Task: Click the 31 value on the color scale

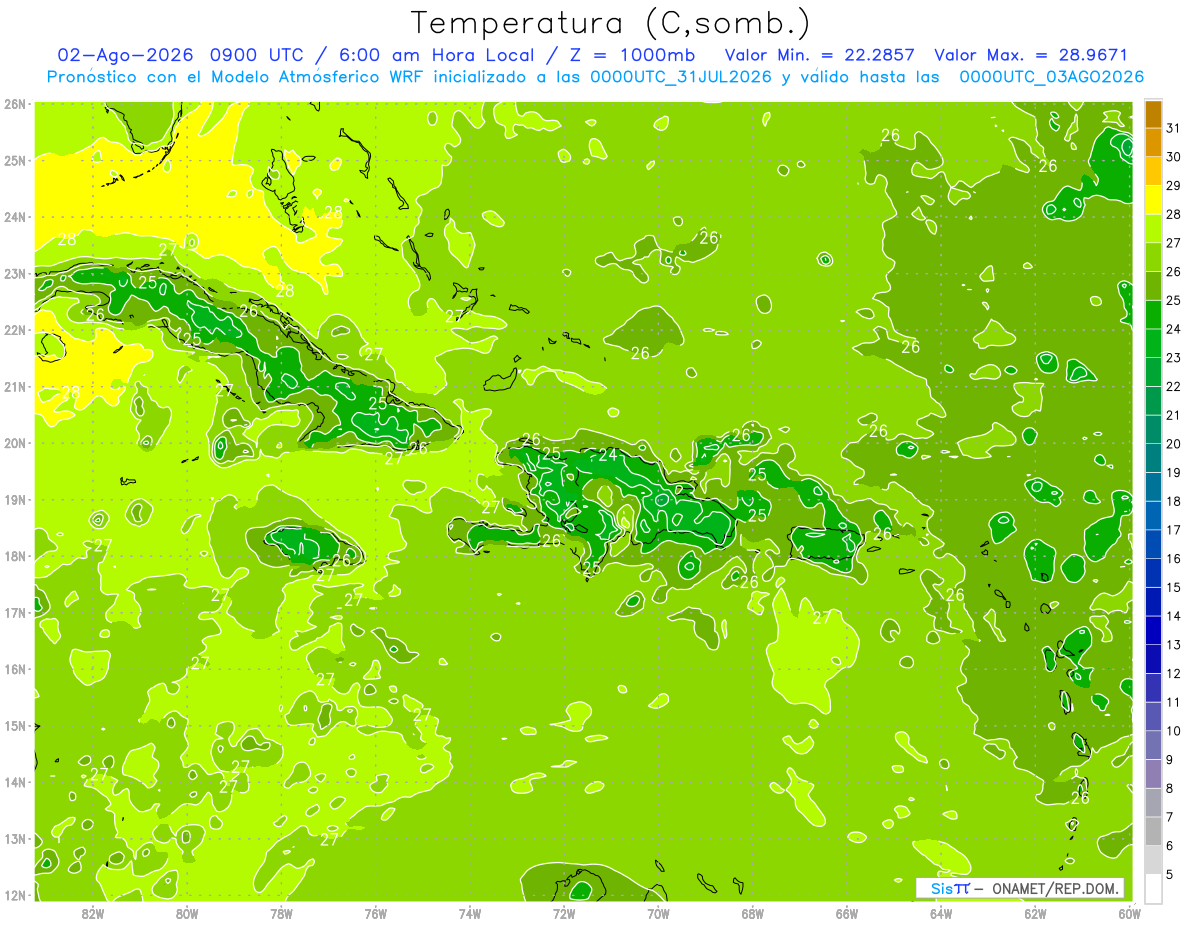Action: coord(1174,128)
